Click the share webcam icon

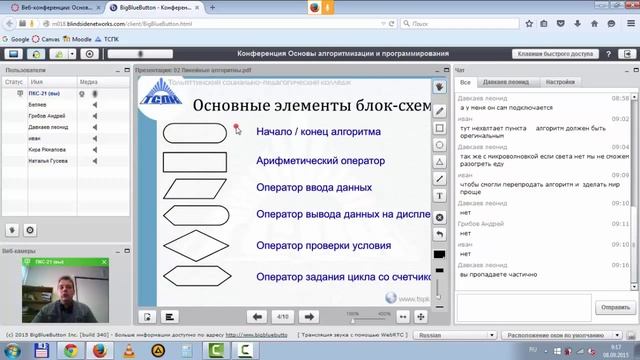(x=59, y=54)
